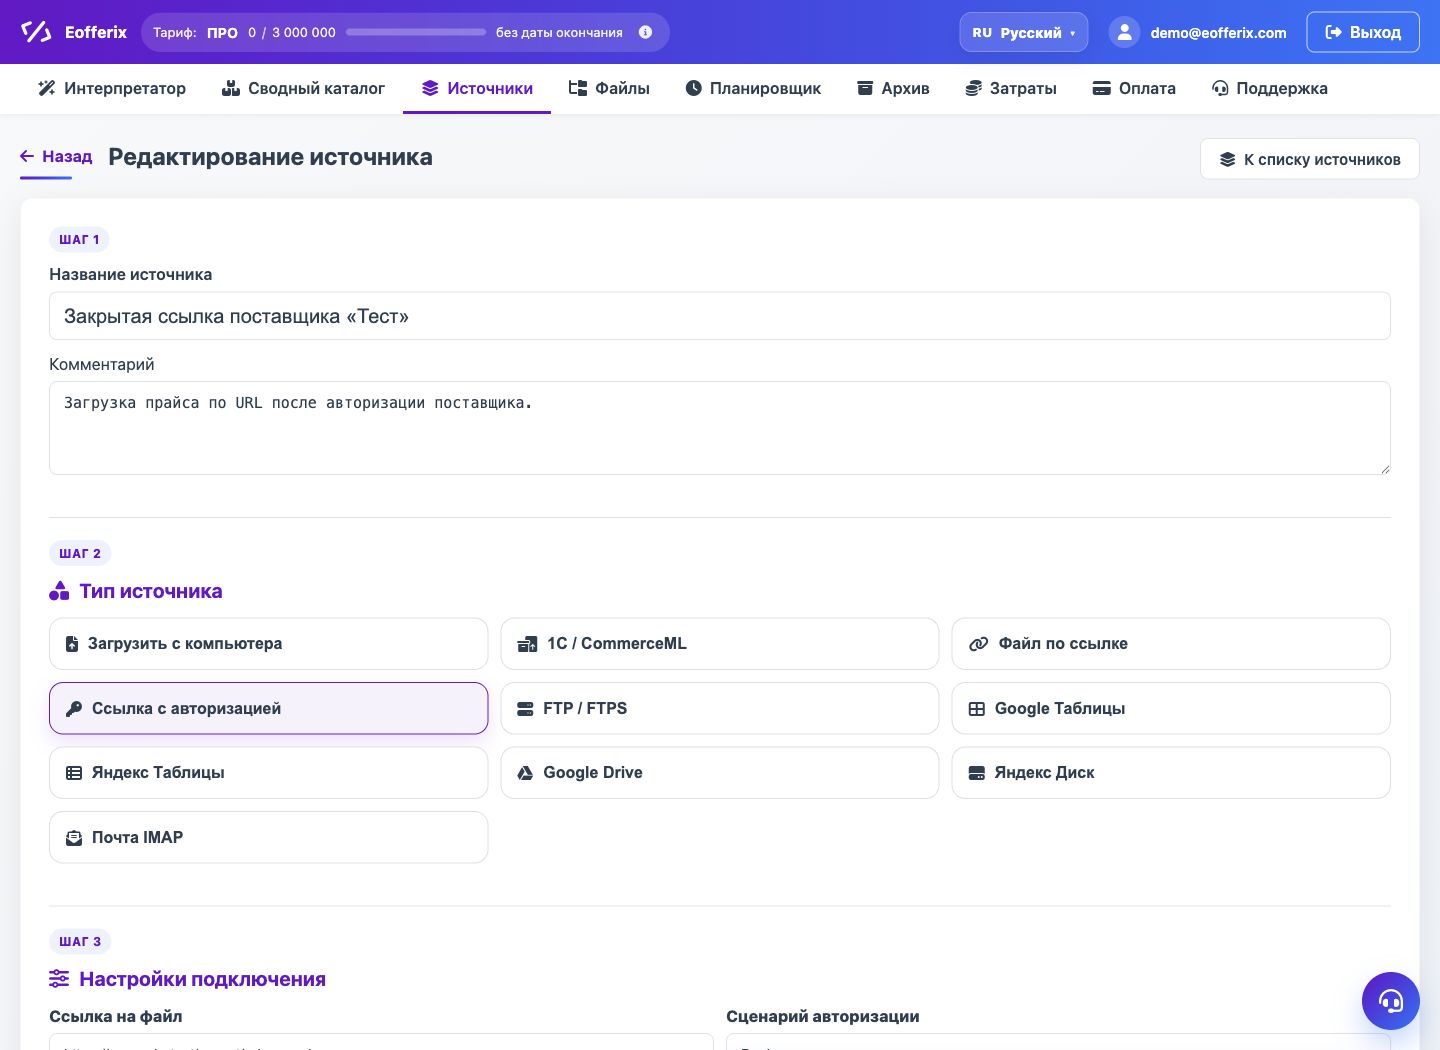Select Яндекс Диск source type

click(x=1171, y=773)
